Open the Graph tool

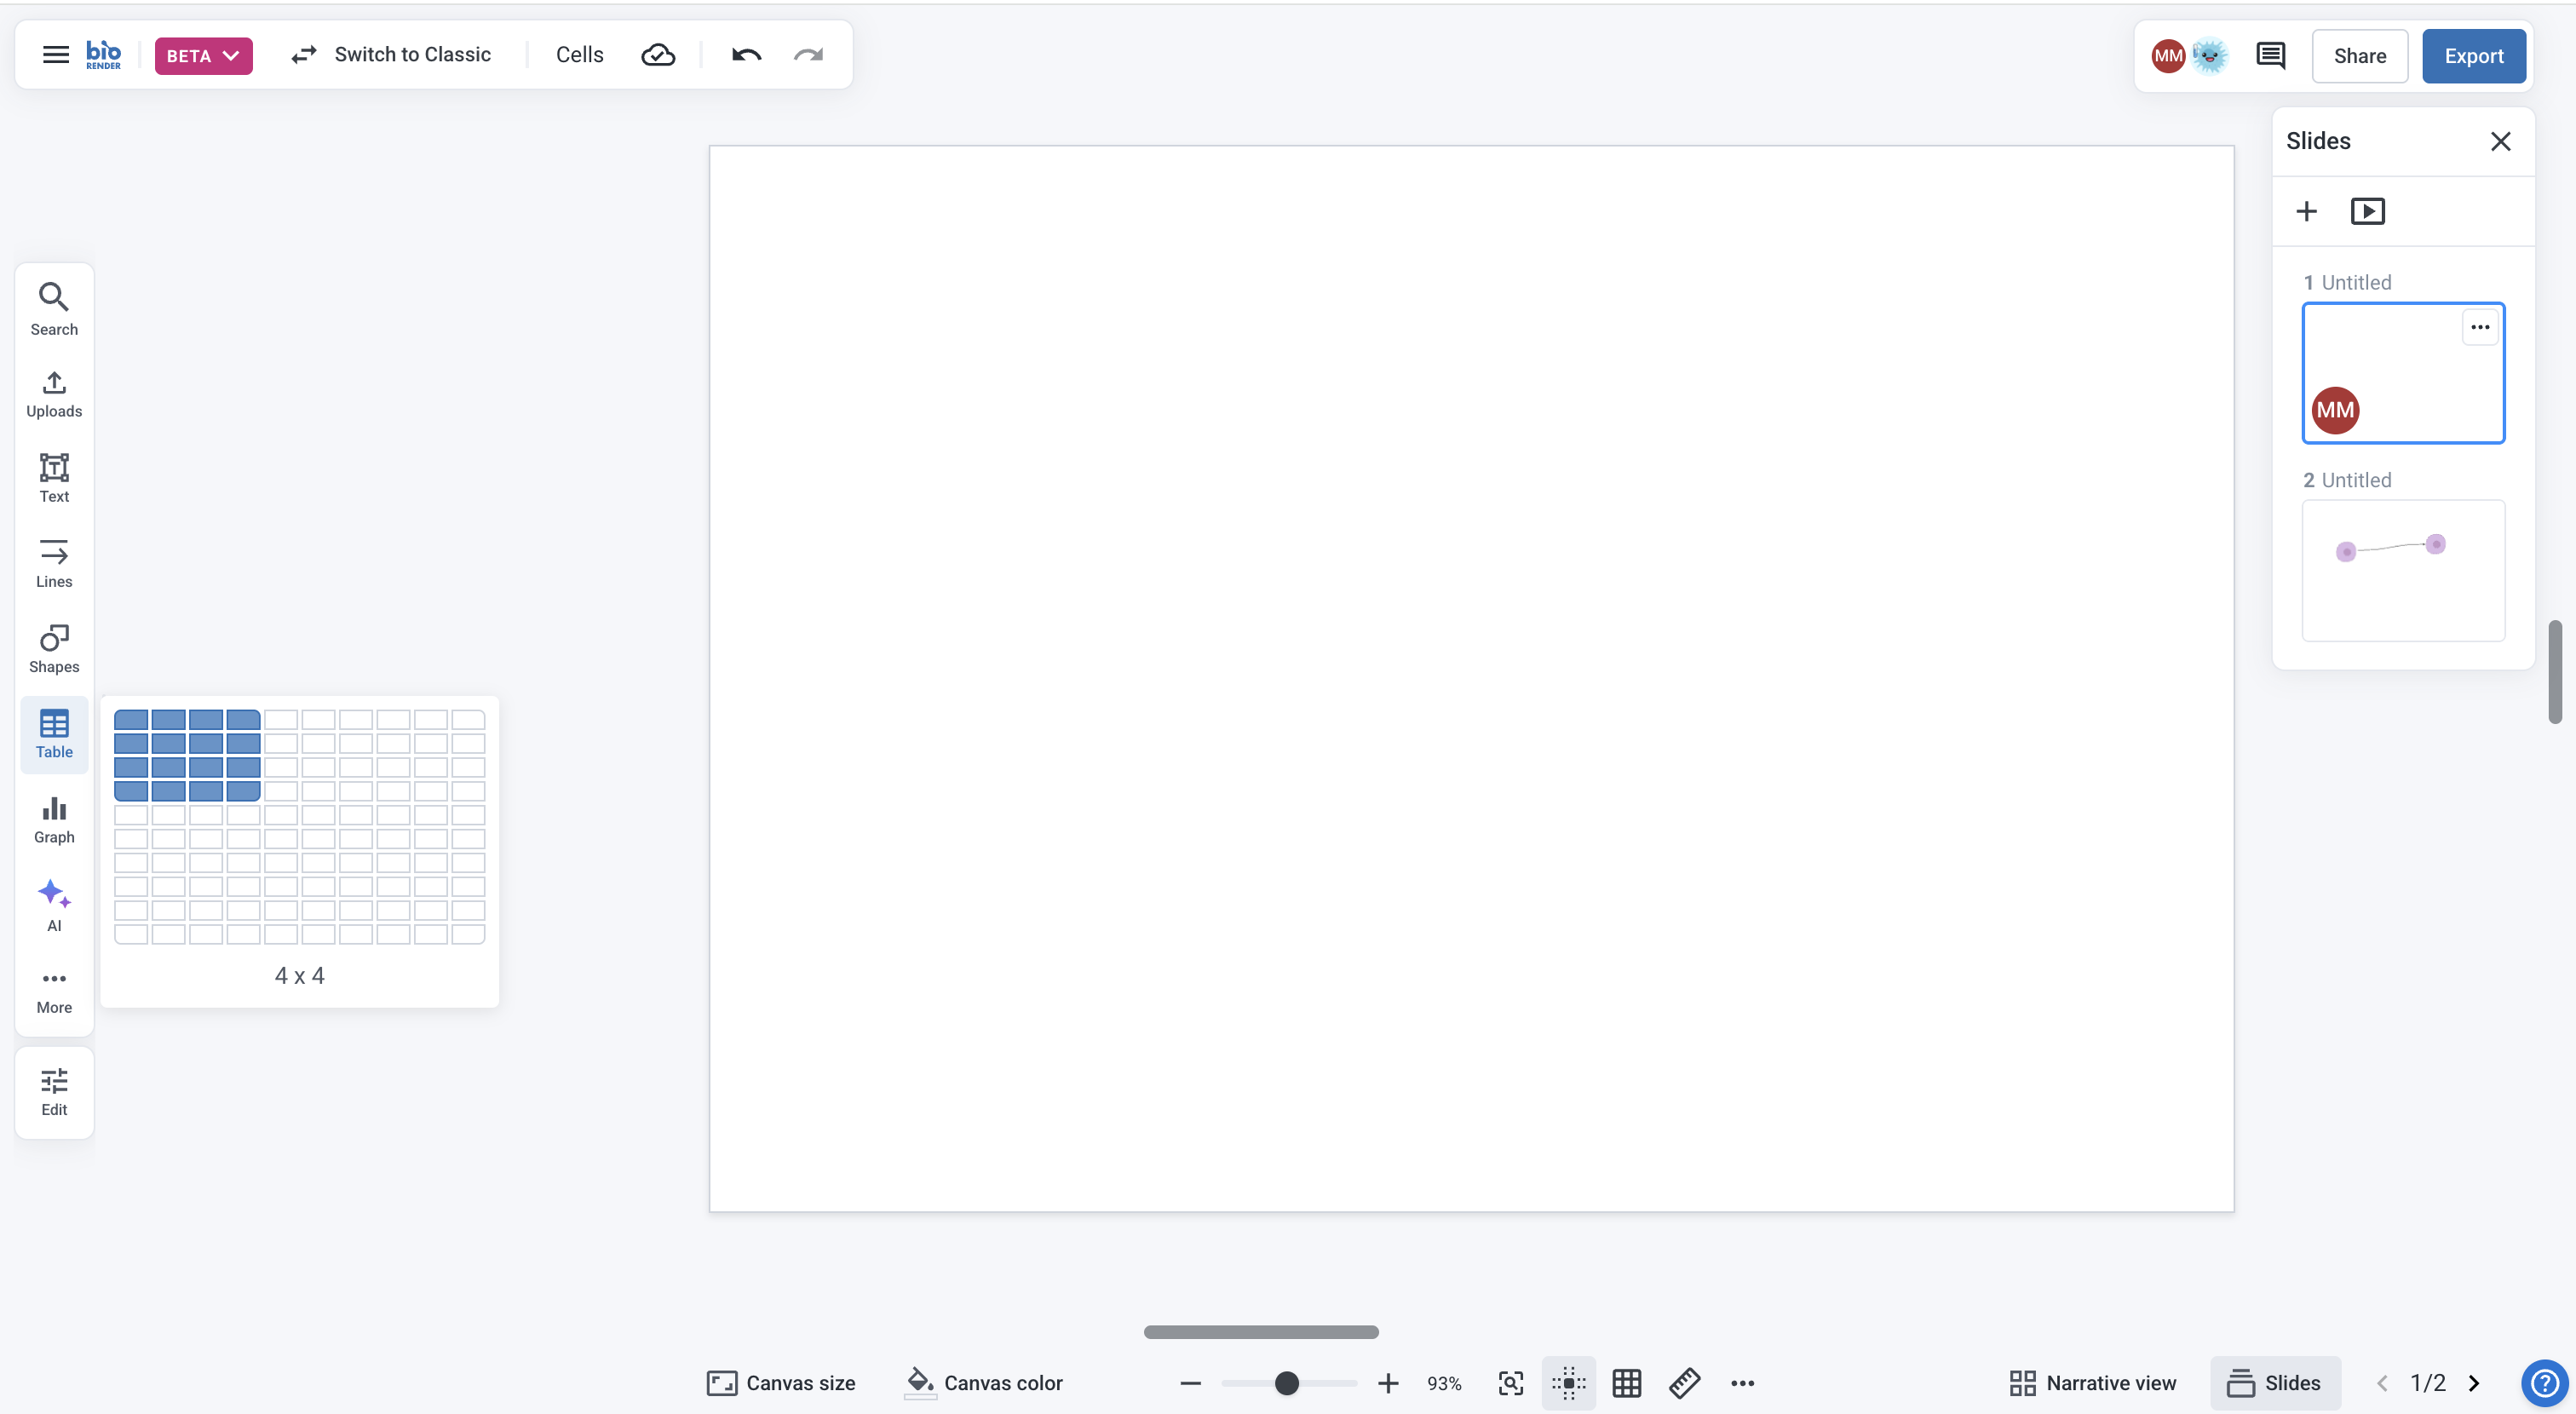click(x=54, y=819)
